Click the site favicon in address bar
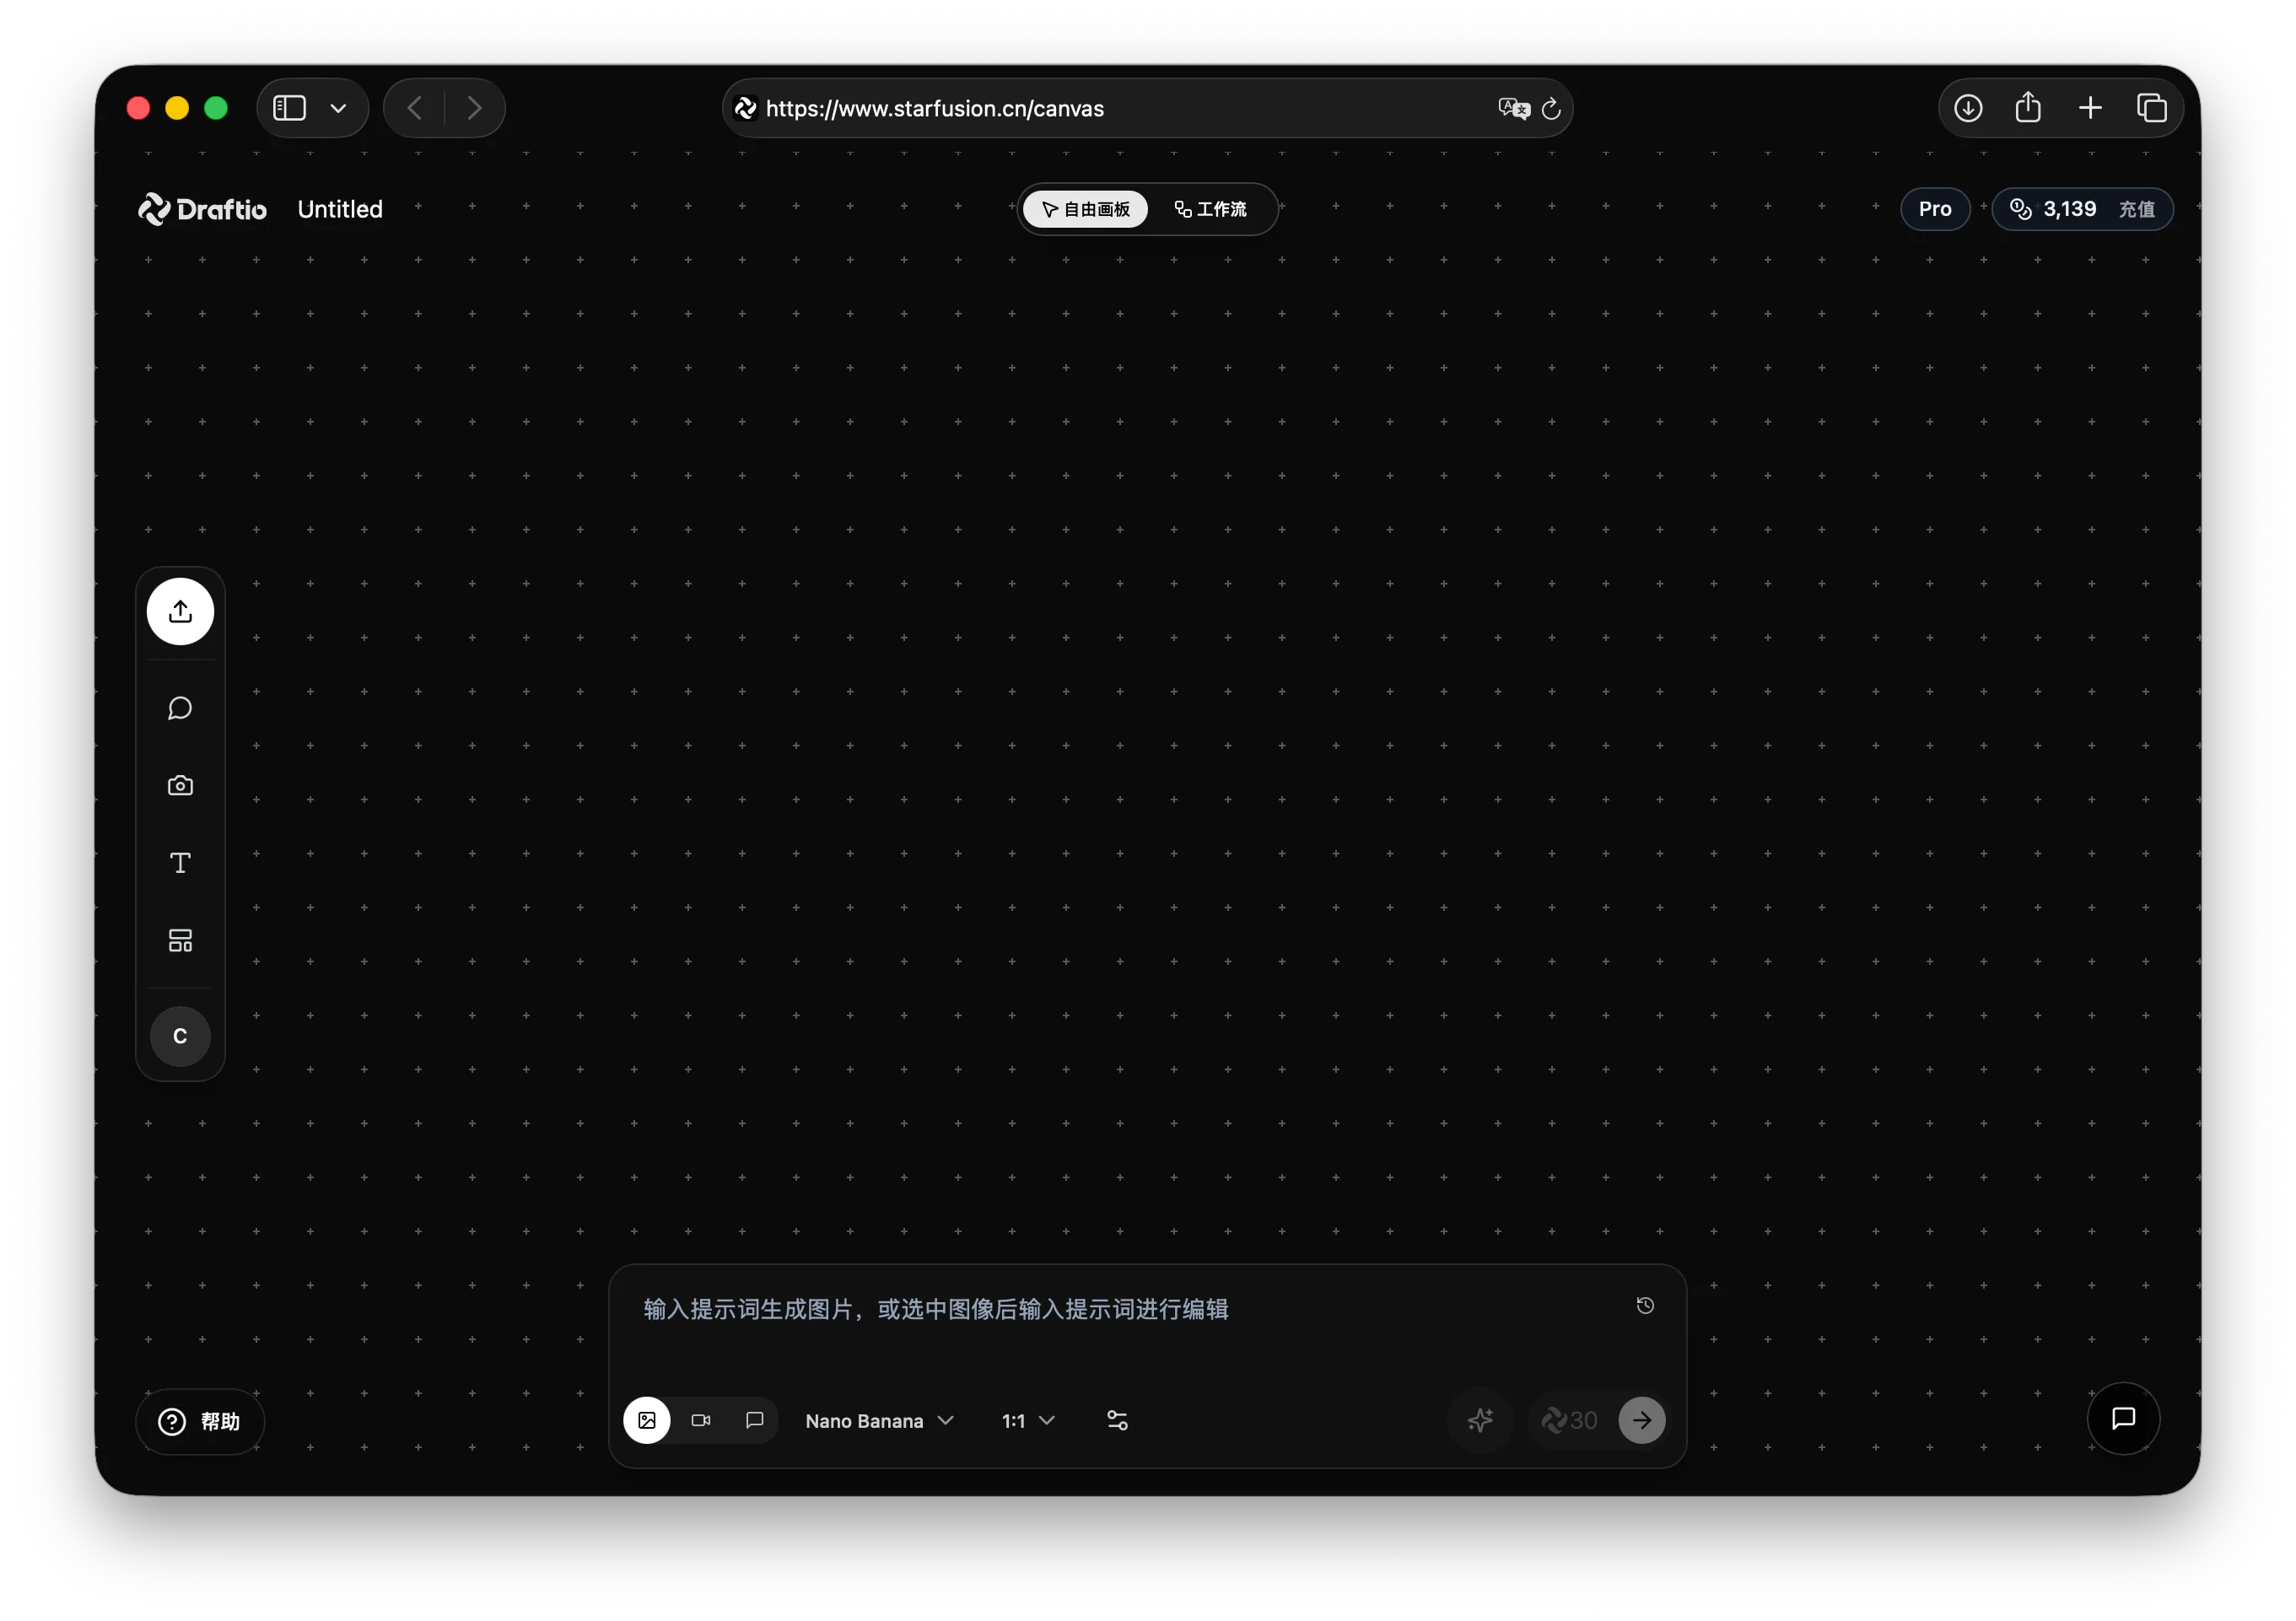This screenshot has height=1621, width=2296. (746, 108)
